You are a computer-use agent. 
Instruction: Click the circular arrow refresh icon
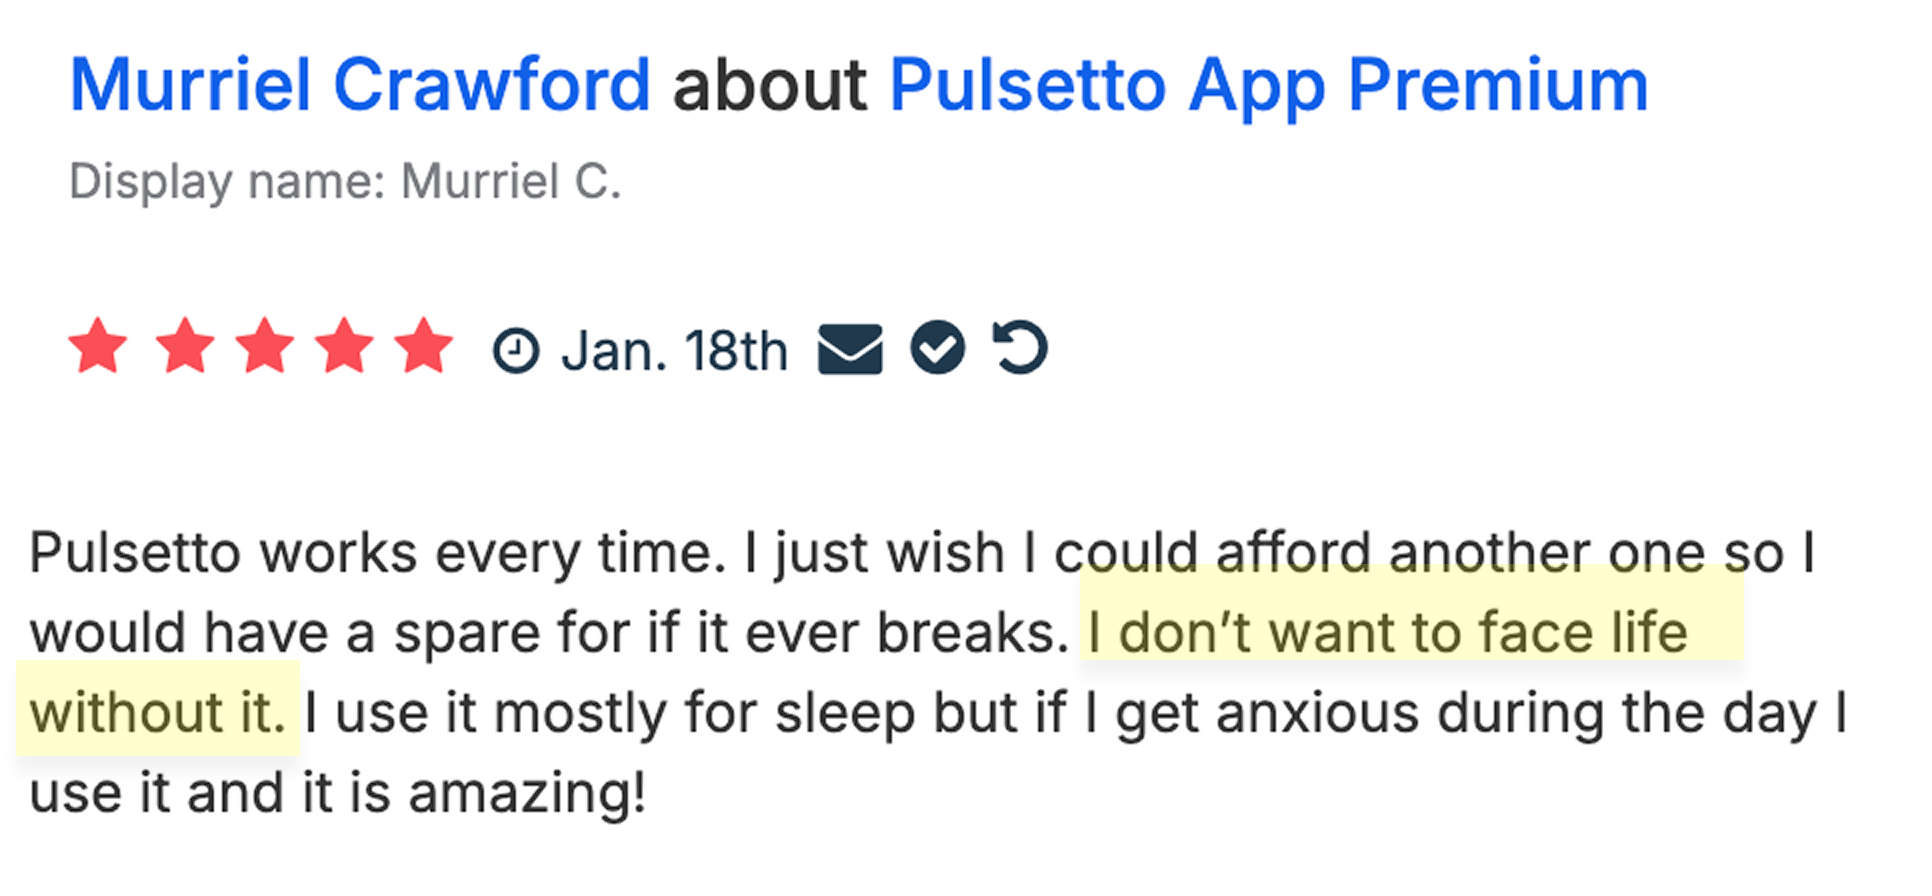[x=1020, y=348]
